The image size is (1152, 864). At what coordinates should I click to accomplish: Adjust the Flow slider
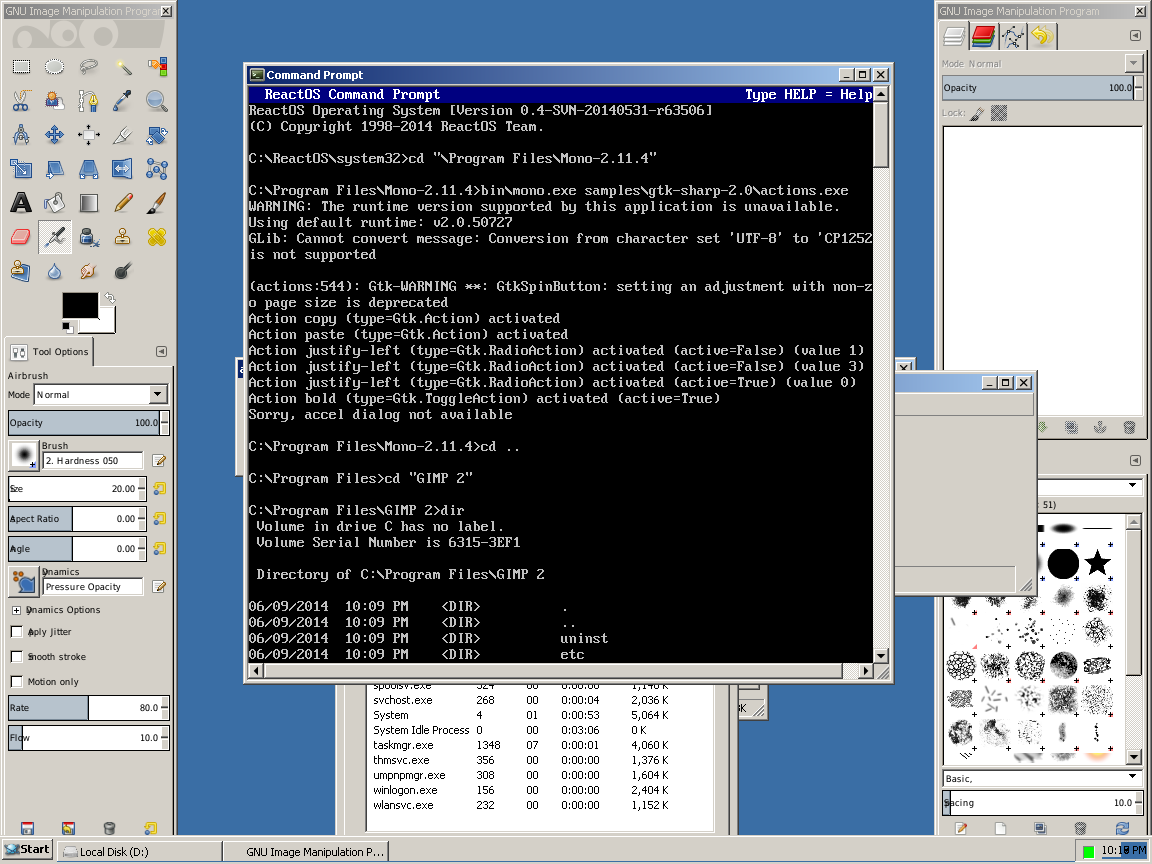(x=84, y=738)
